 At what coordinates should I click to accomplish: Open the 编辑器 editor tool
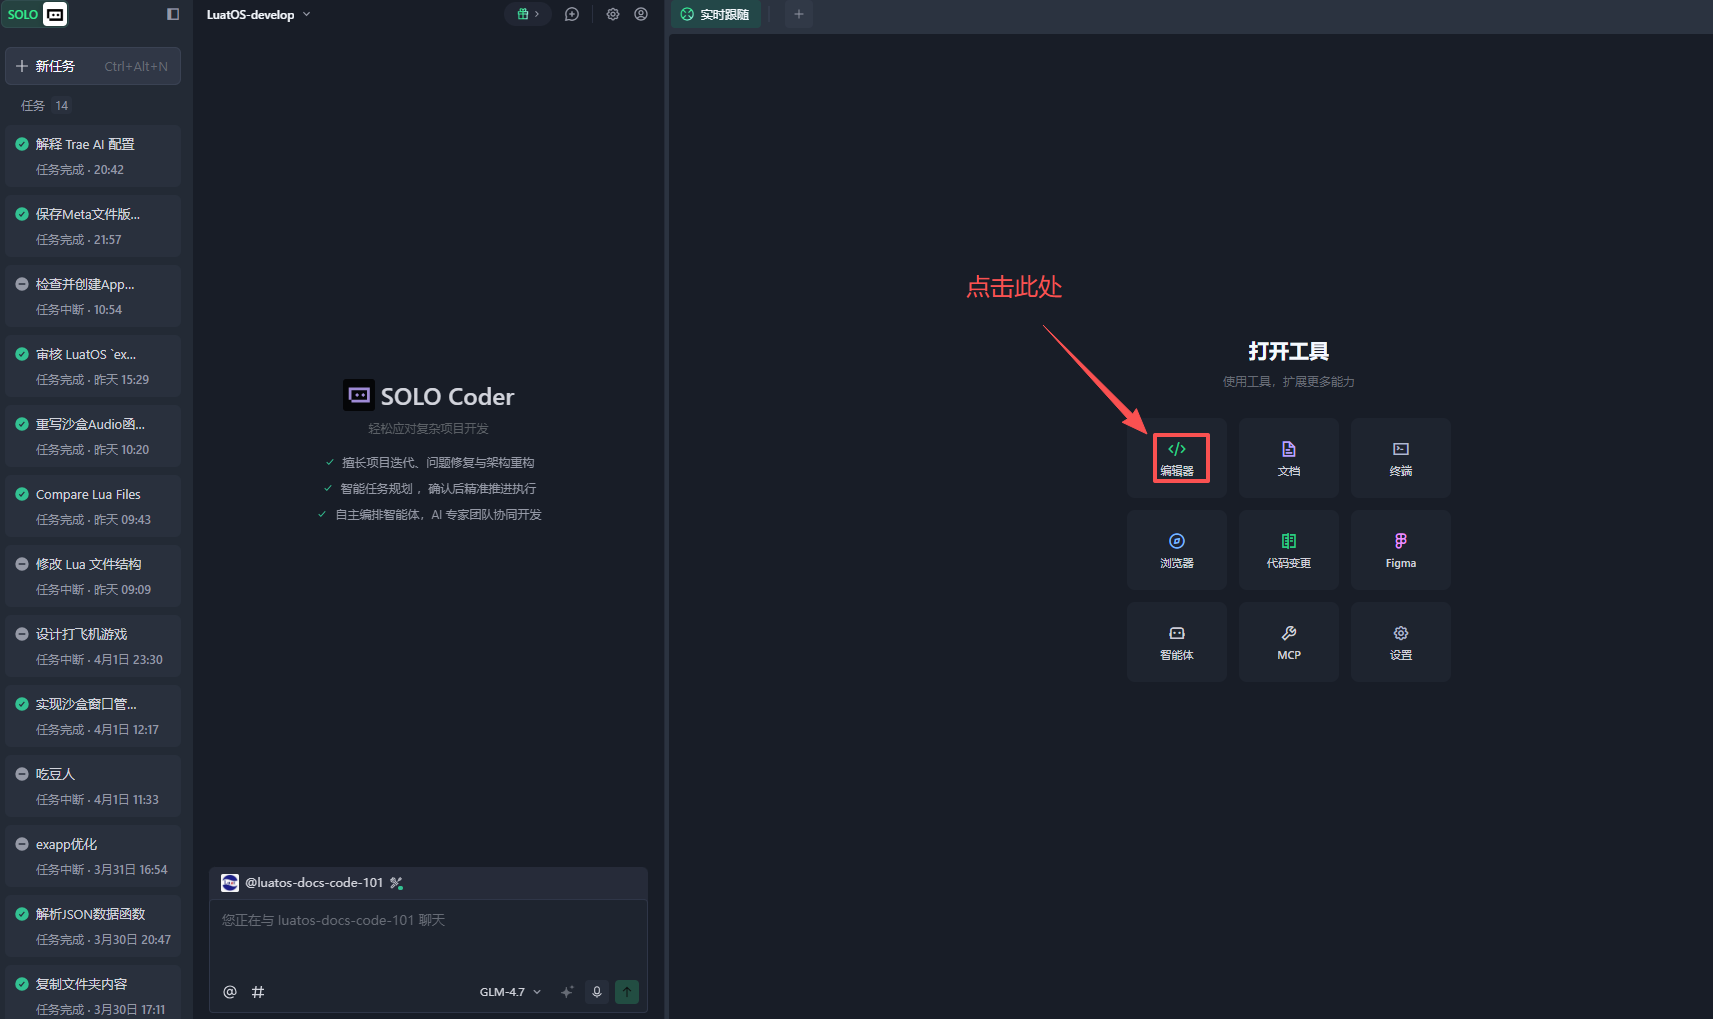(1177, 458)
